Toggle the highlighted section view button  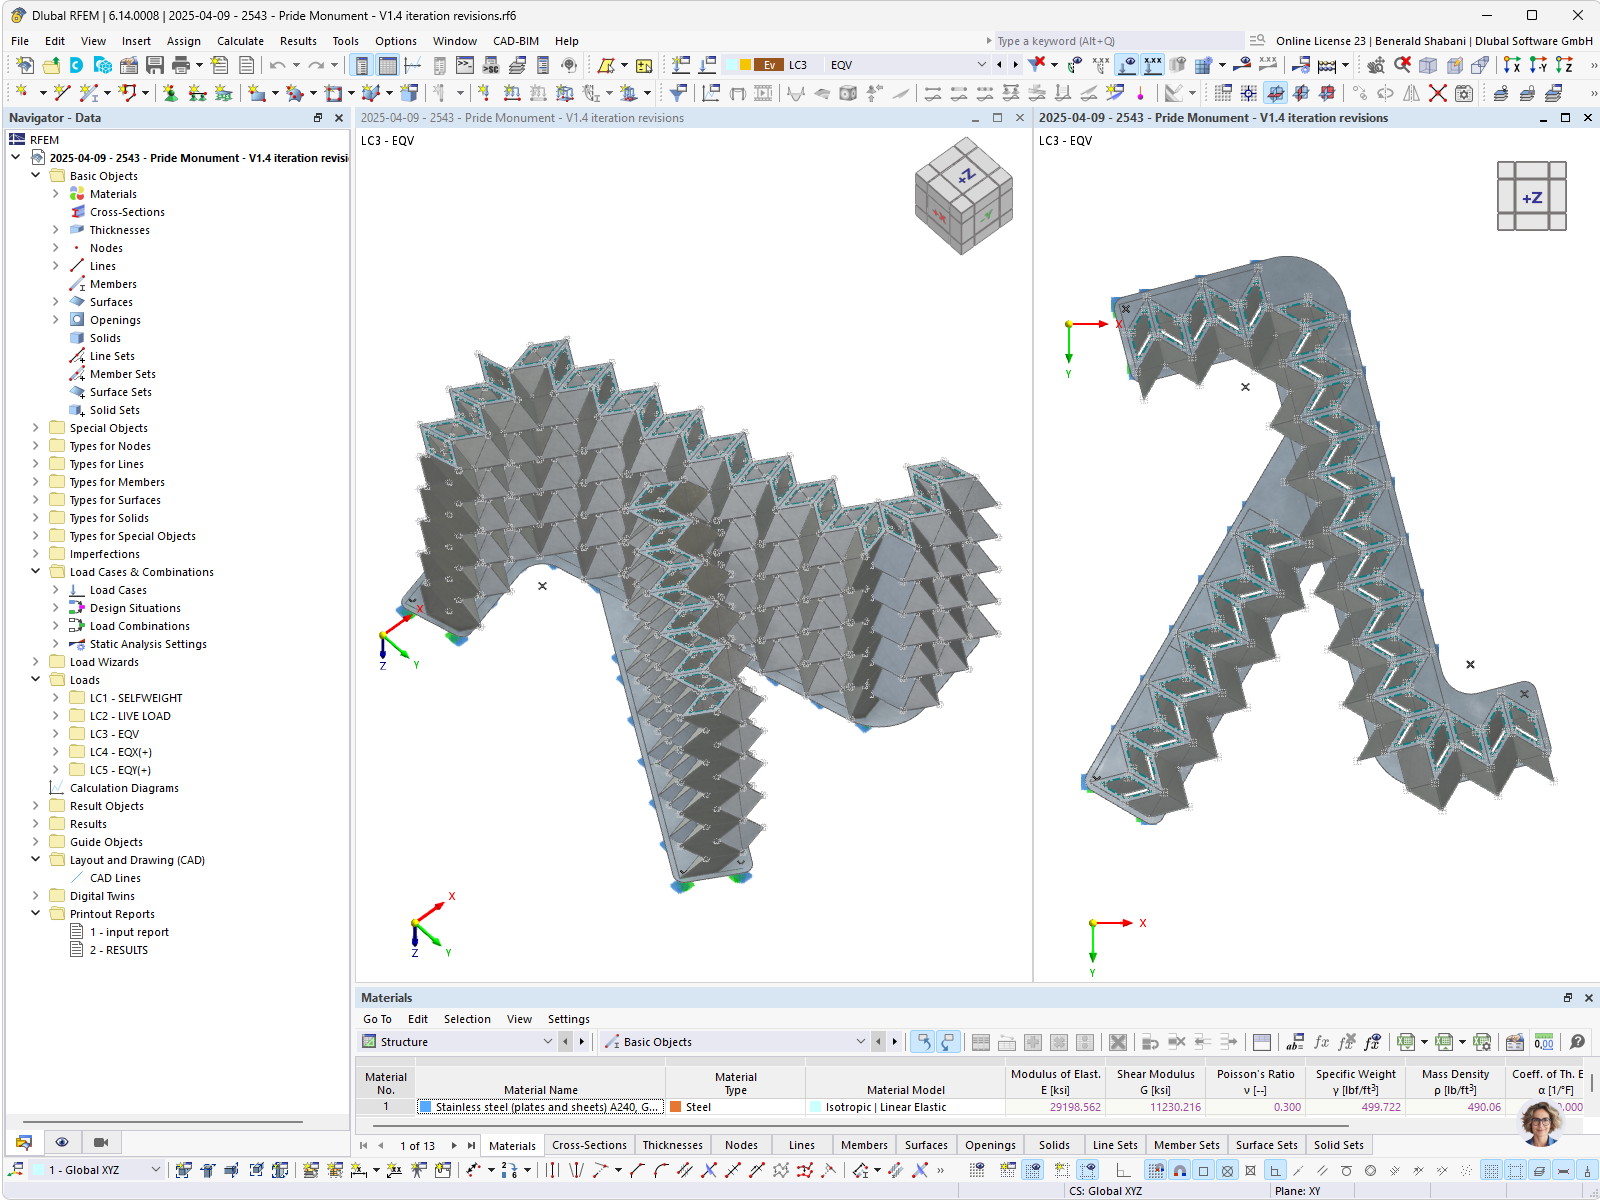[x=1275, y=93]
